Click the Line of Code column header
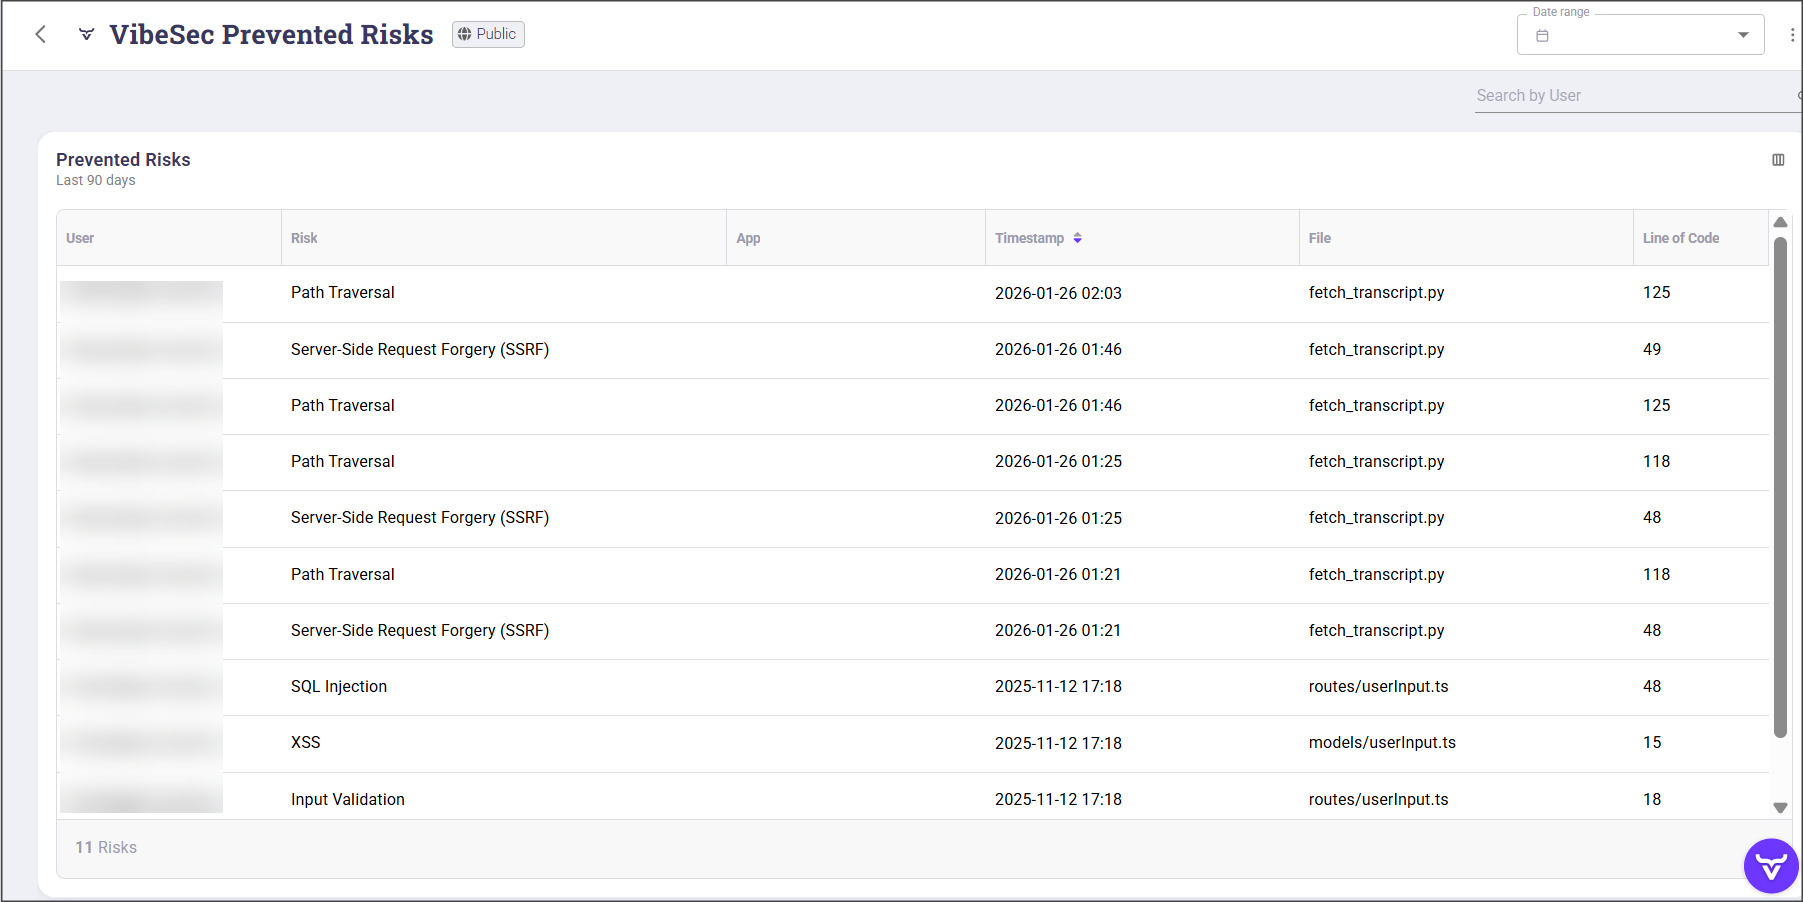 (x=1680, y=238)
